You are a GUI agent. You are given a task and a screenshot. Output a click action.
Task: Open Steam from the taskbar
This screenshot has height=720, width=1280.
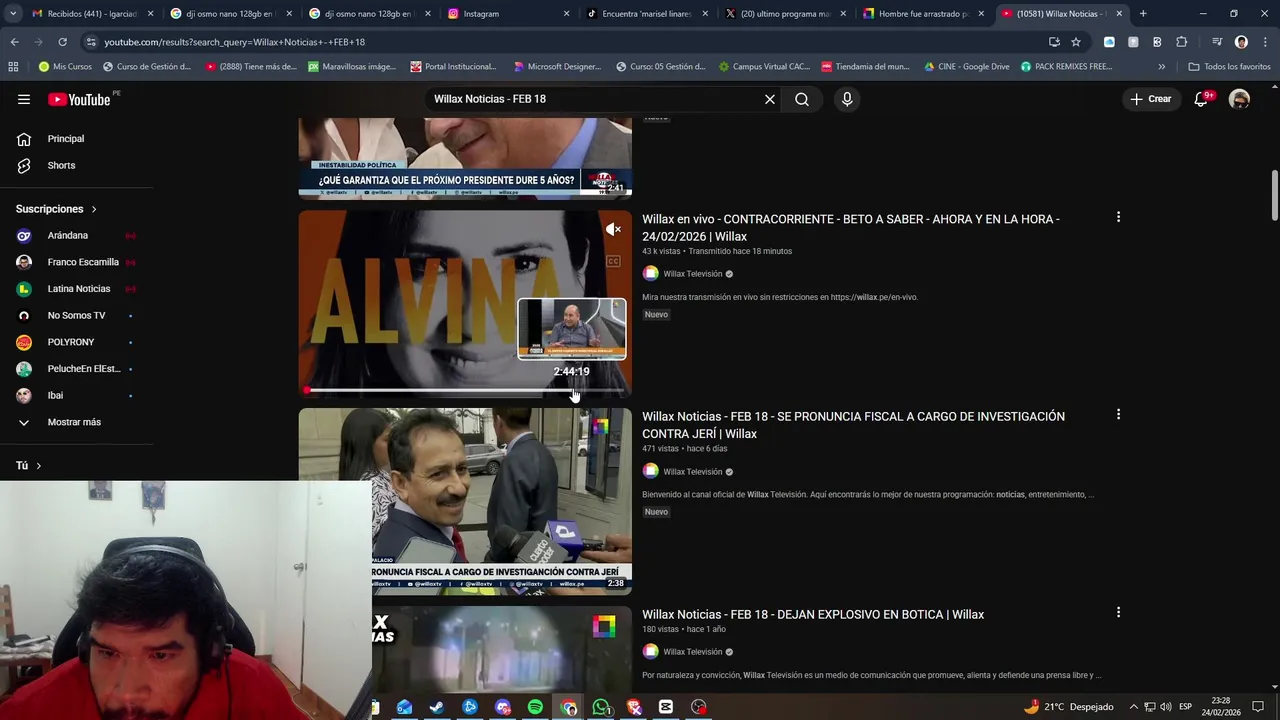click(x=437, y=707)
